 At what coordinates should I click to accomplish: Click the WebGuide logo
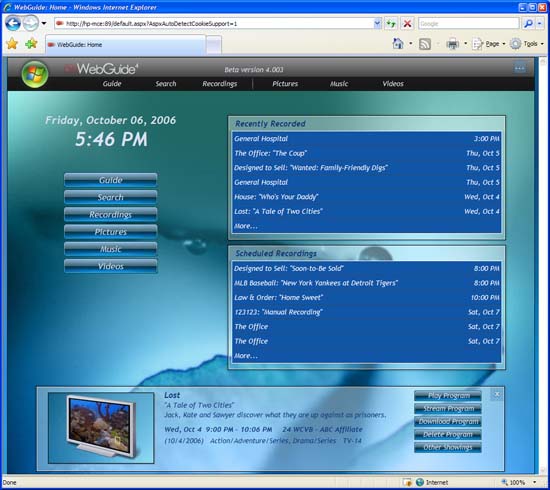(x=102, y=69)
